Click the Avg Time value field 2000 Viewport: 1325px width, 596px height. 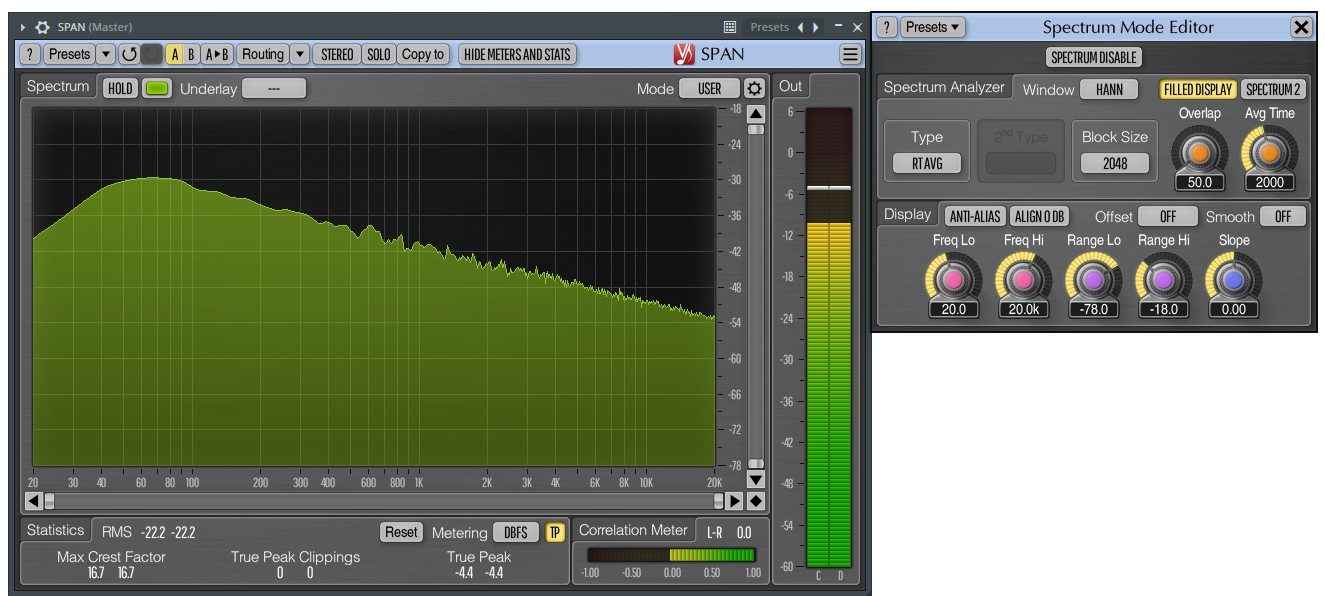point(1269,182)
